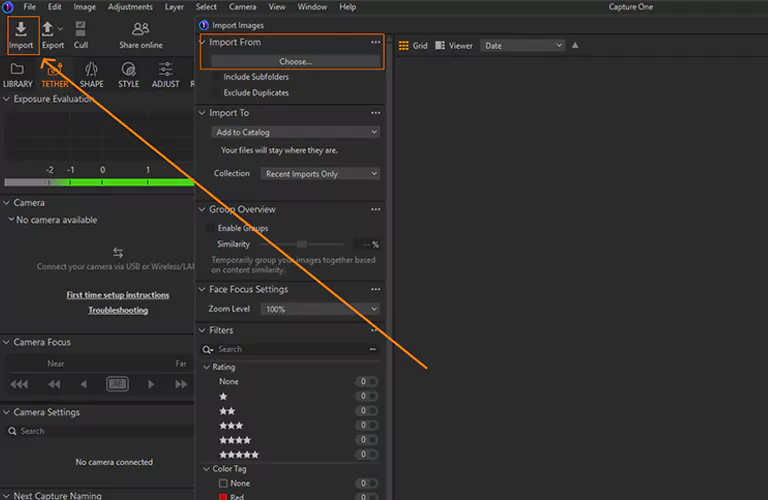The image size is (768, 500).
Task: Open the Troubleshooting link
Action: (118, 310)
